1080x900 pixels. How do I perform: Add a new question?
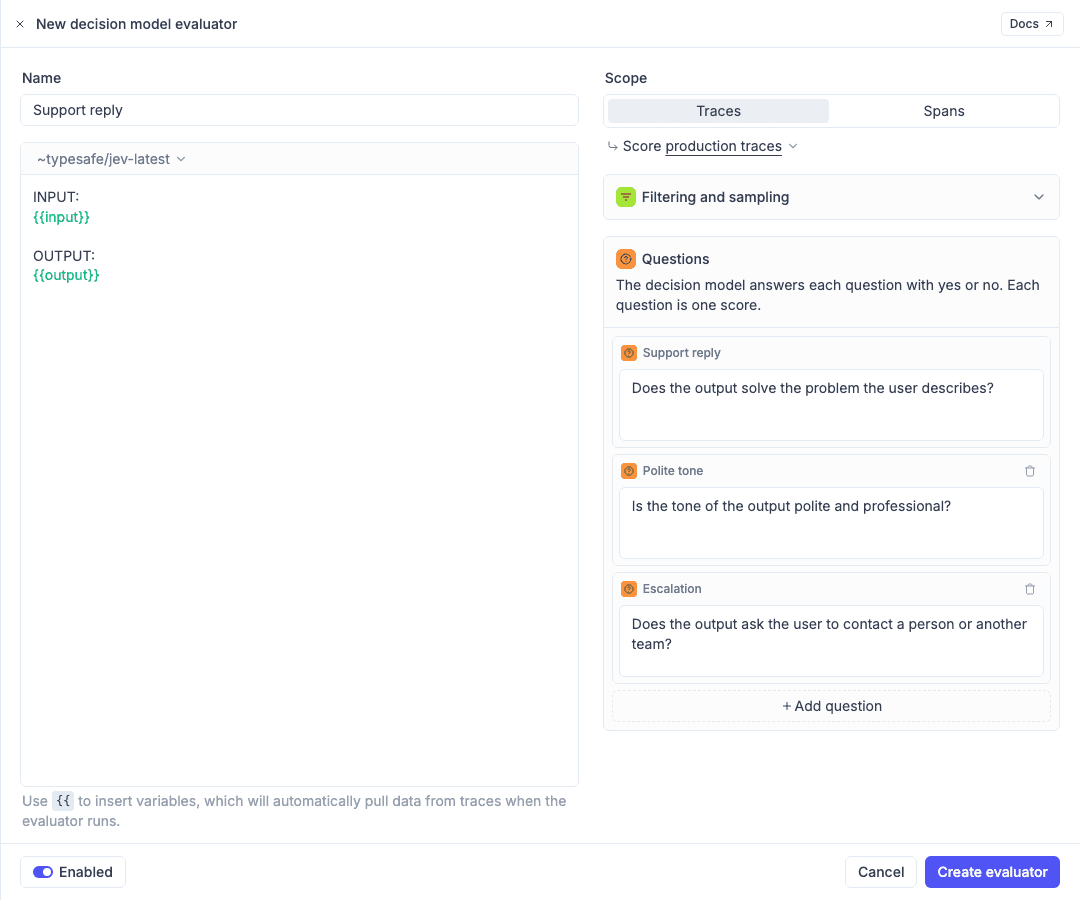pyautogui.click(x=831, y=706)
